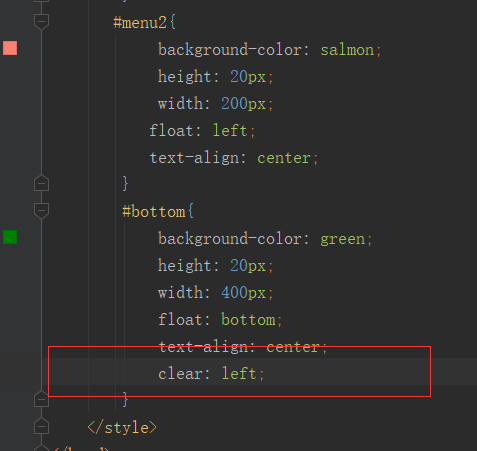
Task: Collapse the #menu2 rule fold marker
Action: pyautogui.click(x=41, y=22)
